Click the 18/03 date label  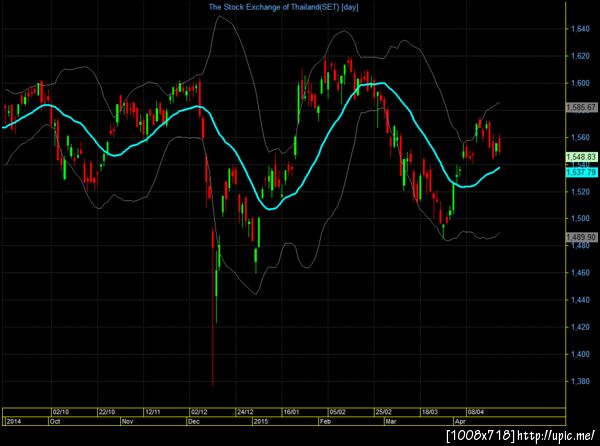click(430, 412)
